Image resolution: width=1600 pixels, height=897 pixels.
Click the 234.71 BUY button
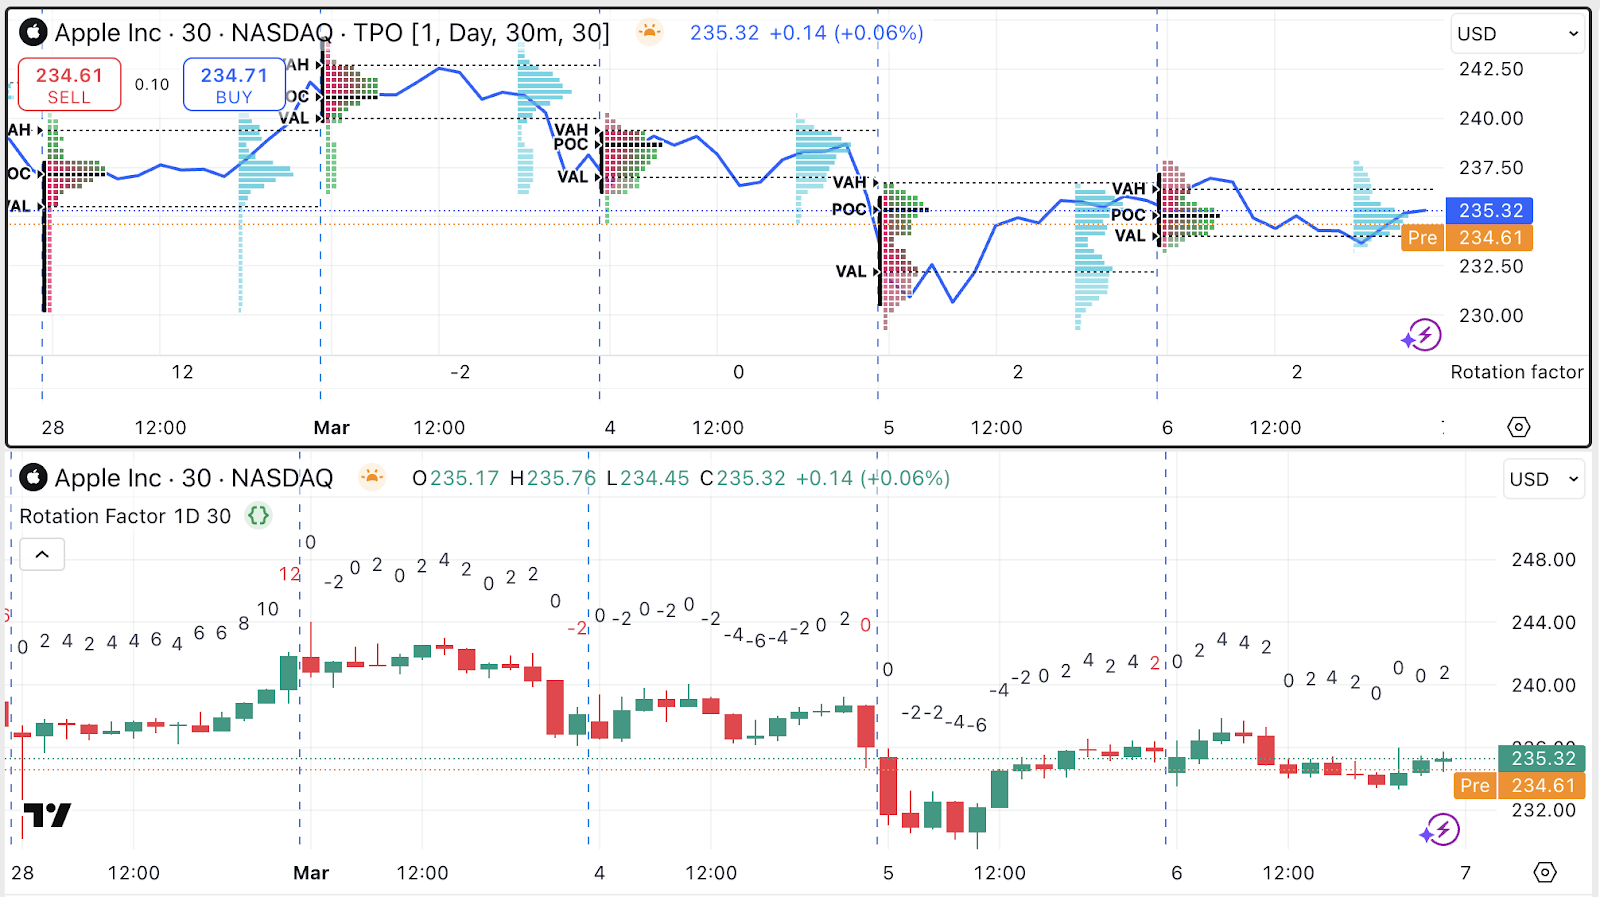[234, 85]
